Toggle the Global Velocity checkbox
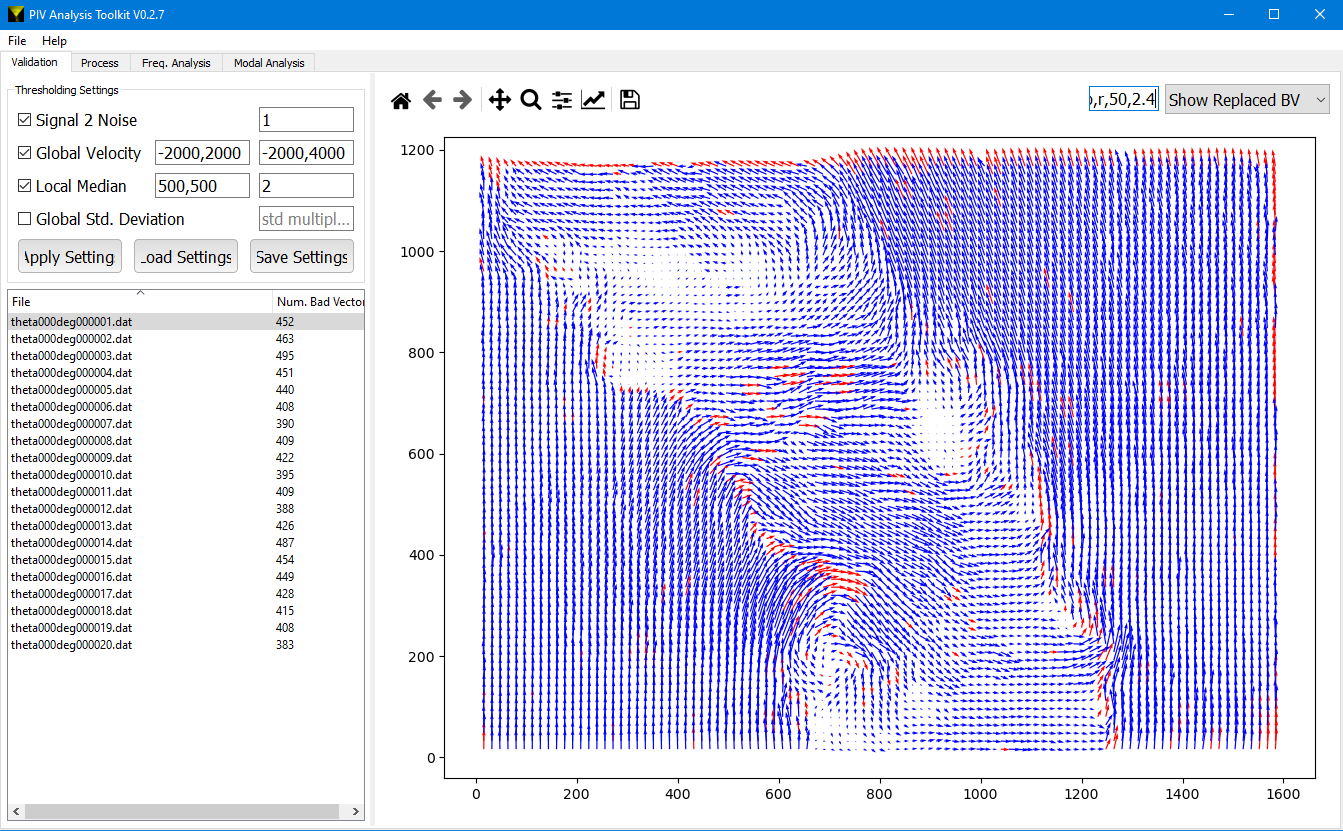Image resolution: width=1343 pixels, height=831 pixels. [x=25, y=153]
